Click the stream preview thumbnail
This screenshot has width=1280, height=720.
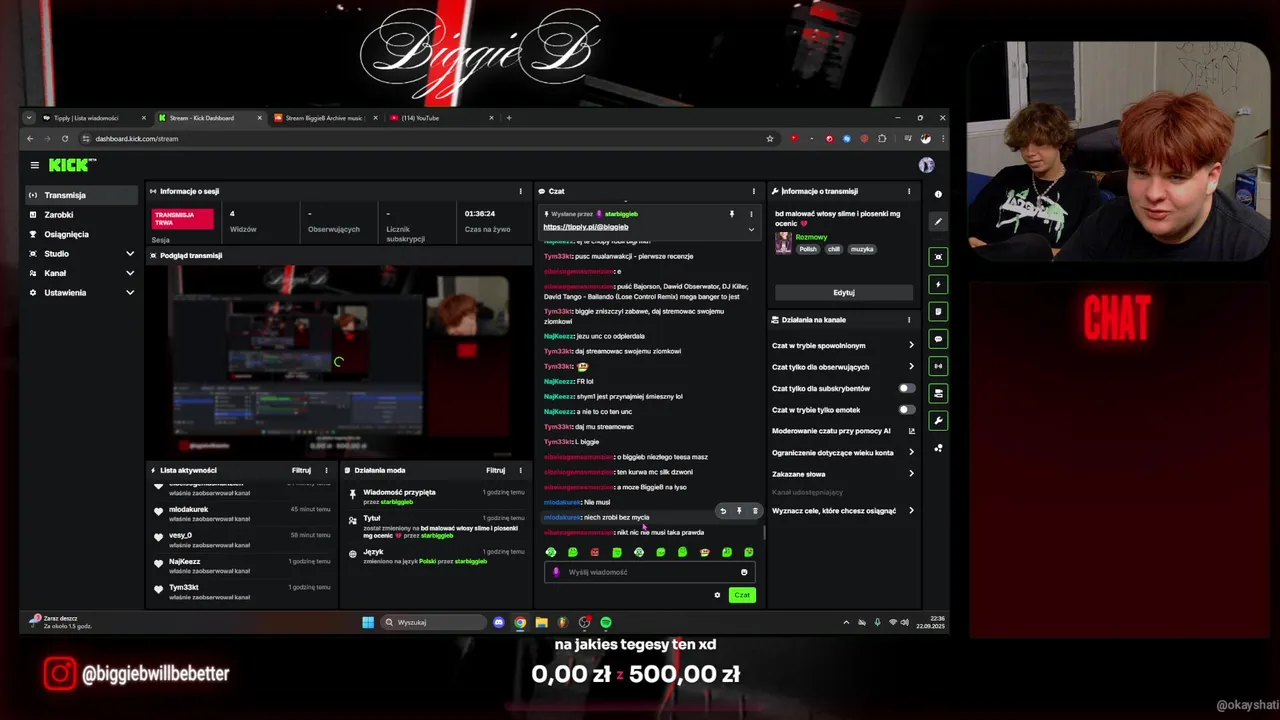[x=339, y=360]
